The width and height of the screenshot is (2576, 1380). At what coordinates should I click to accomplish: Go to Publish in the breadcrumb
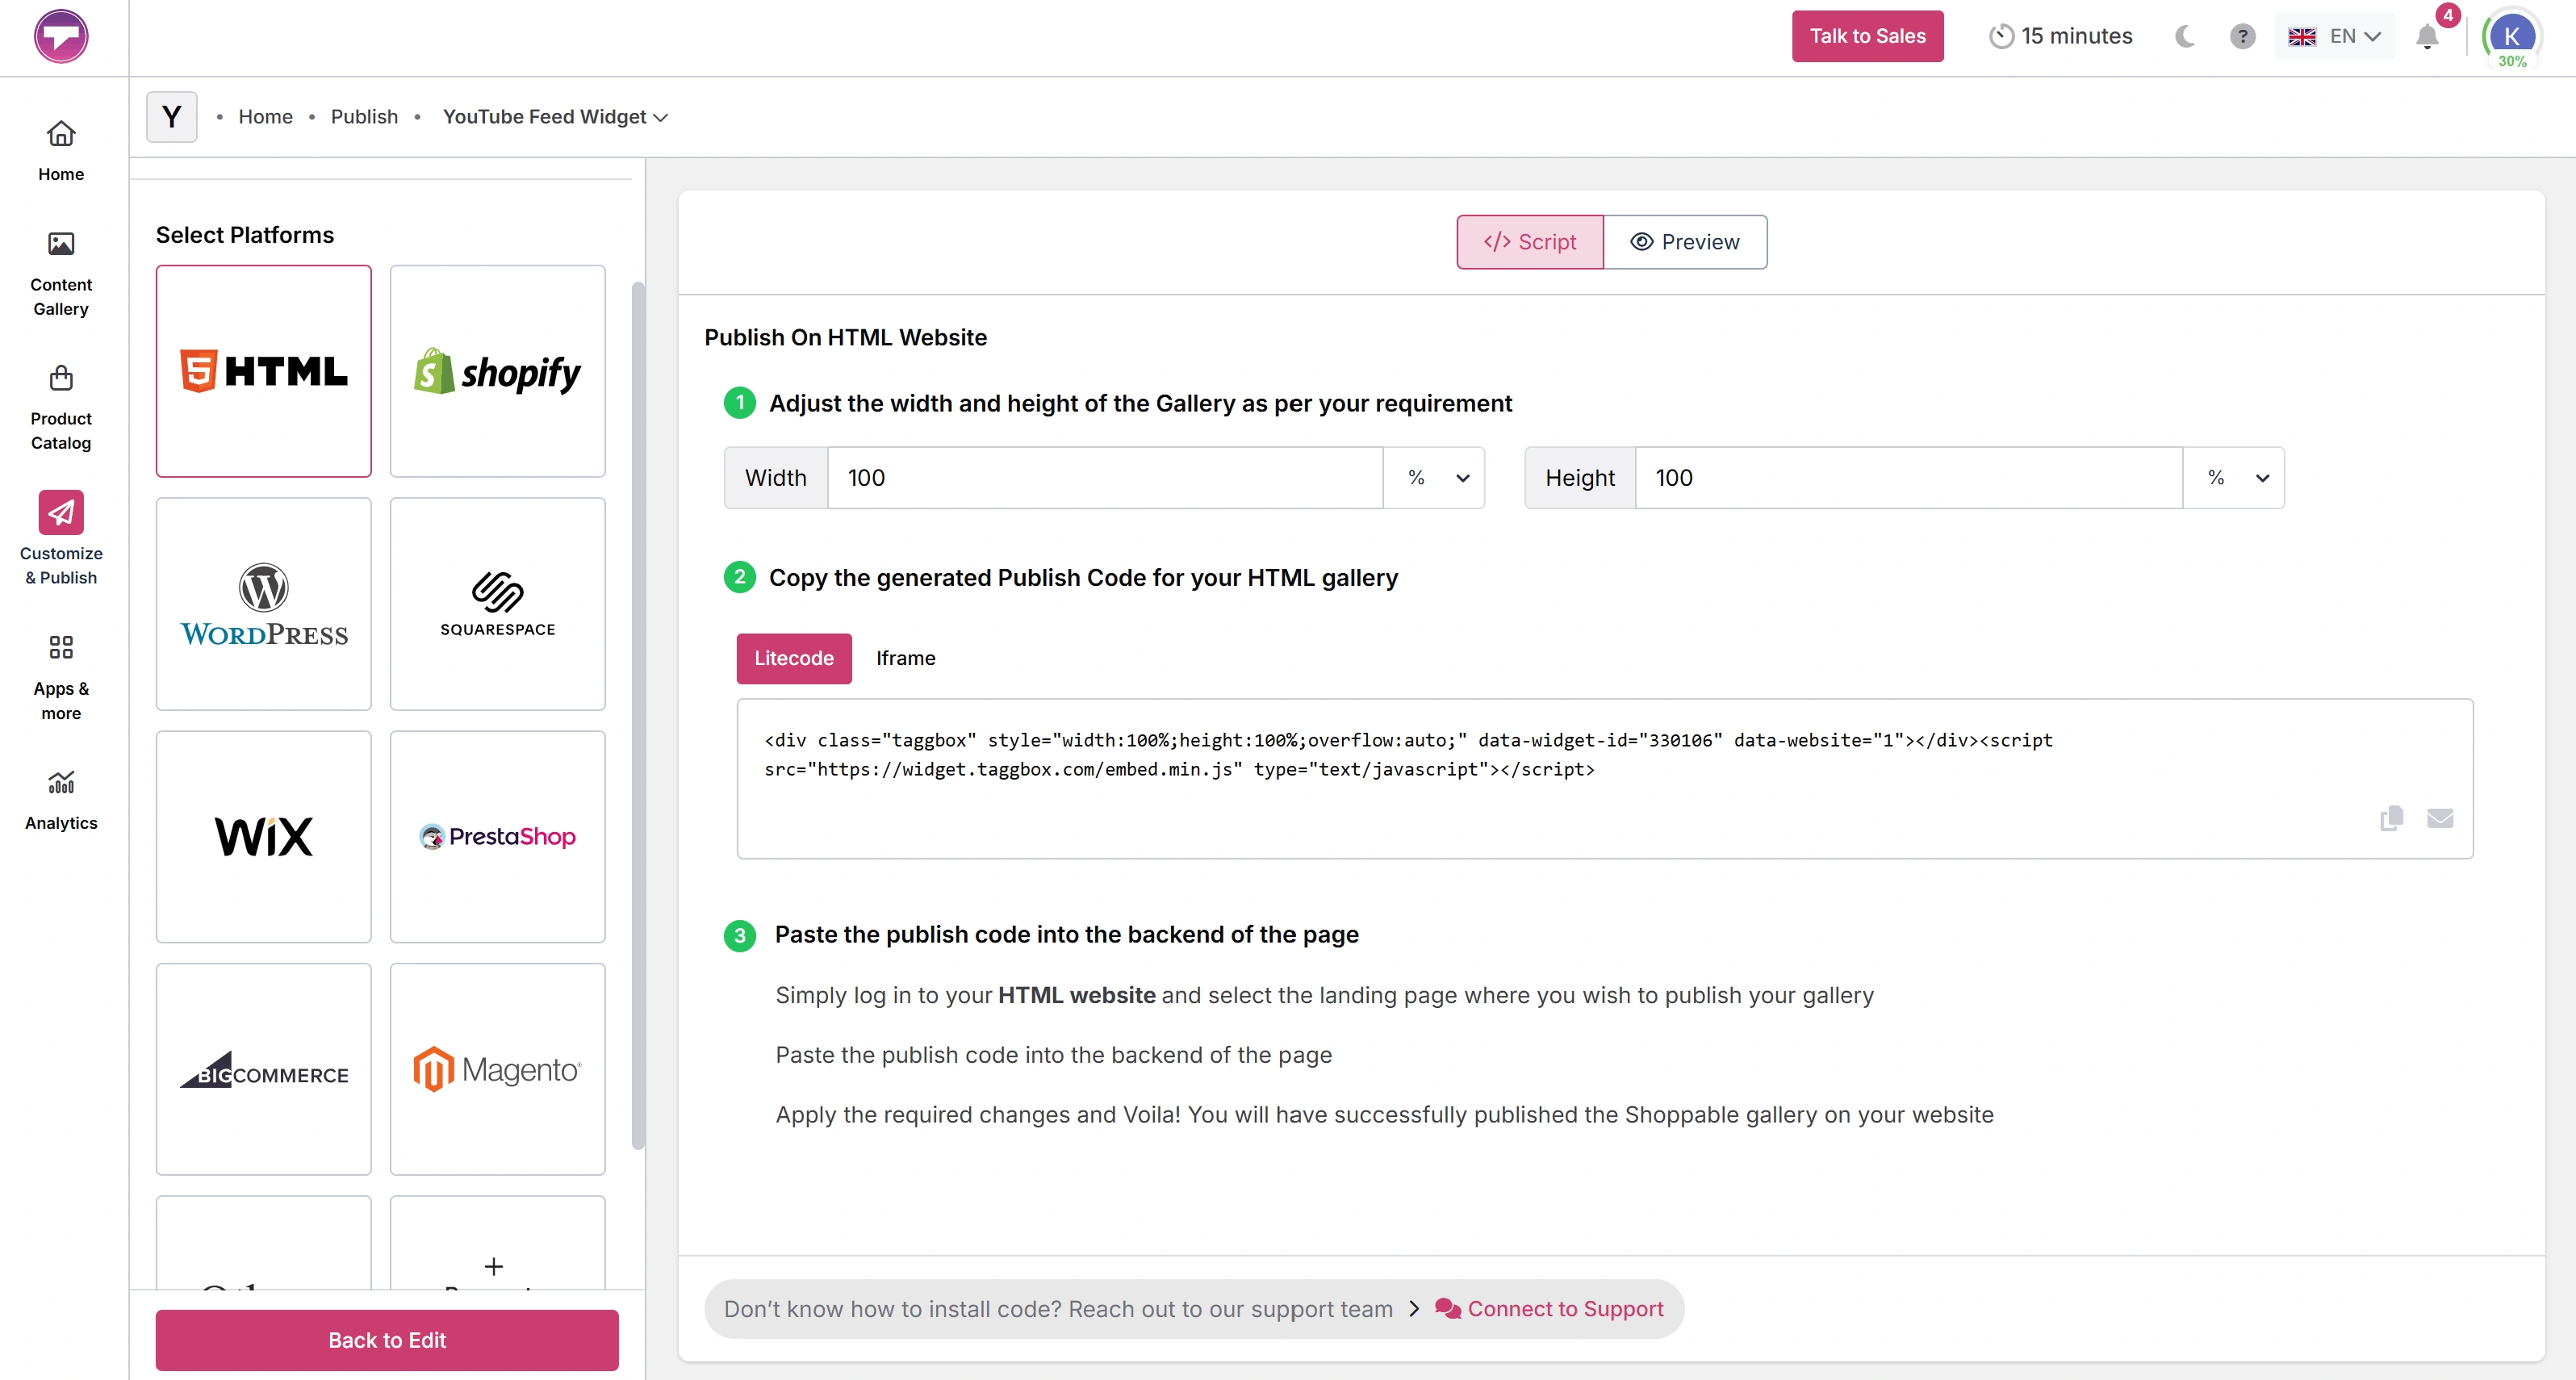click(365, 117)
